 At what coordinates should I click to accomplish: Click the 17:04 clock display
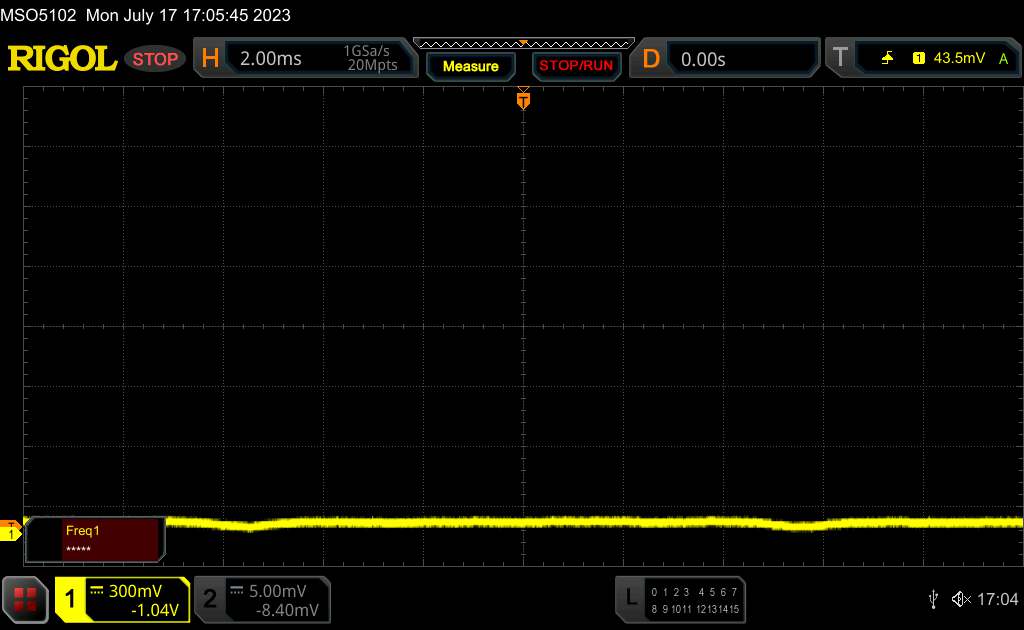[x=997, y=599]
